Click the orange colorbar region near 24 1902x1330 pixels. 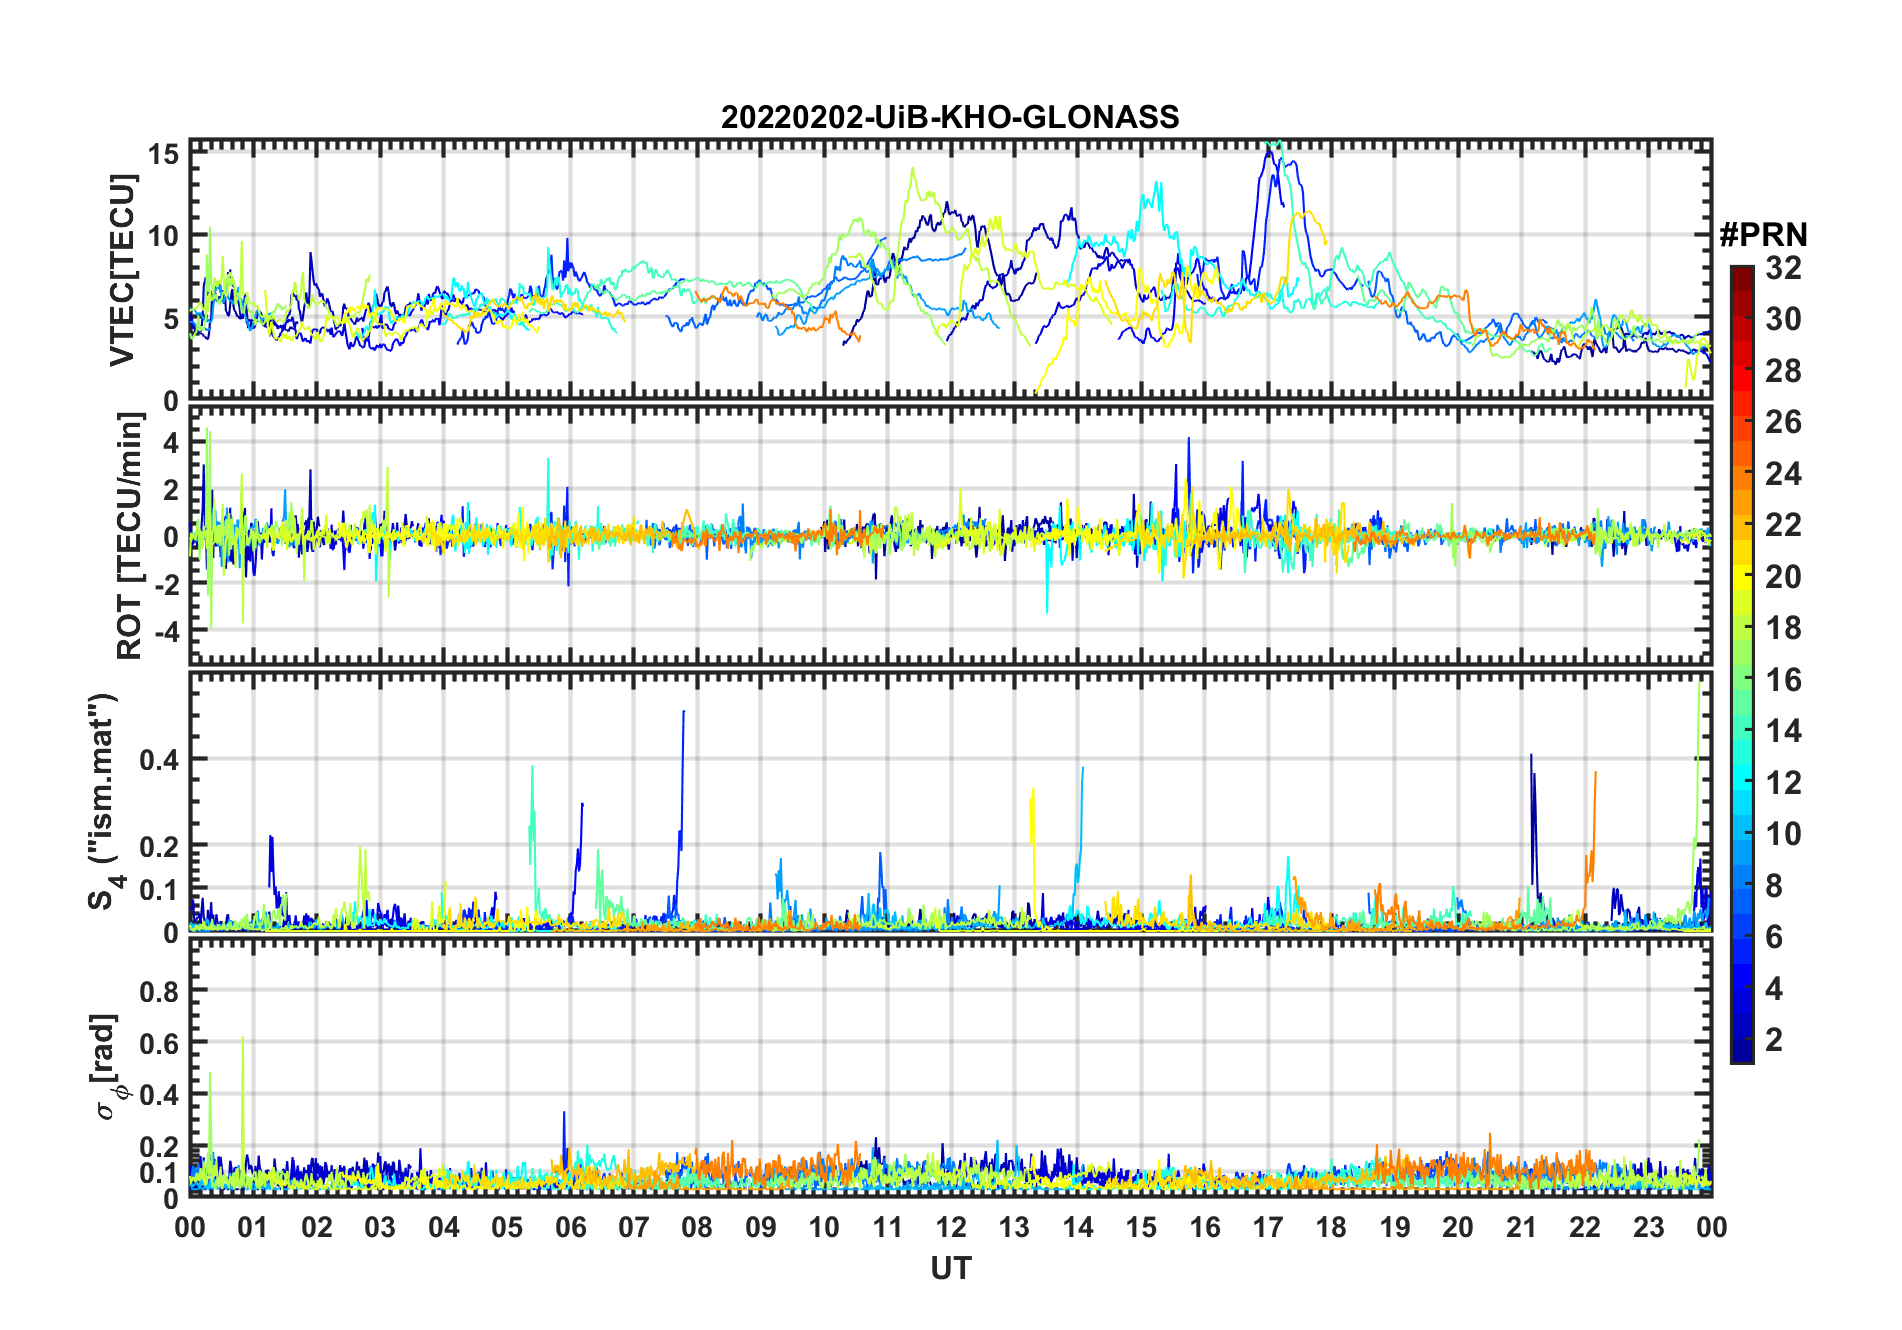pos(1742,474)
